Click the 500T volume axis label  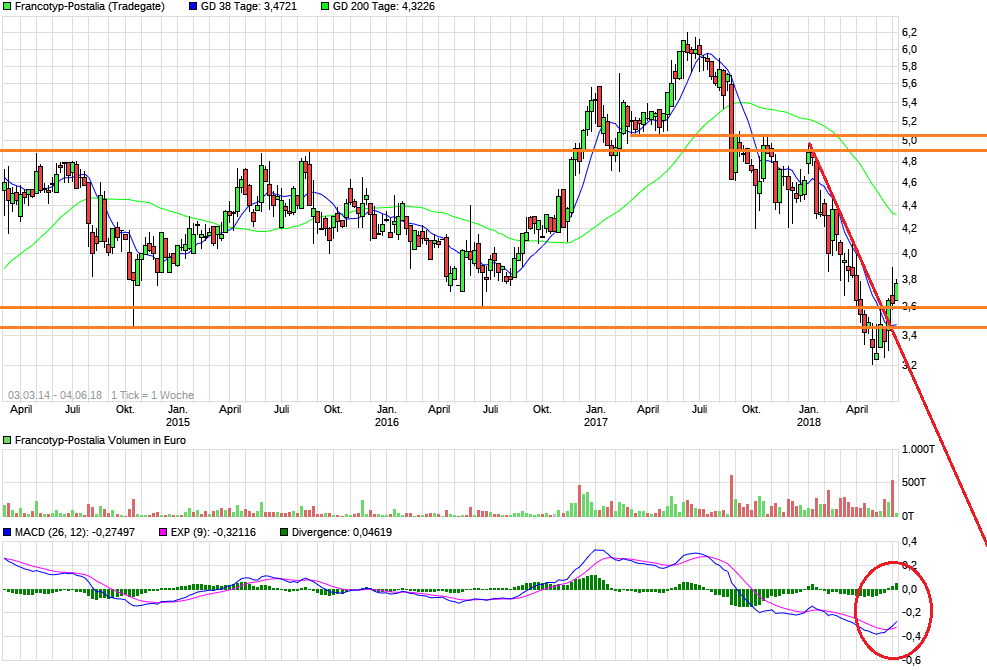[914, 482]
